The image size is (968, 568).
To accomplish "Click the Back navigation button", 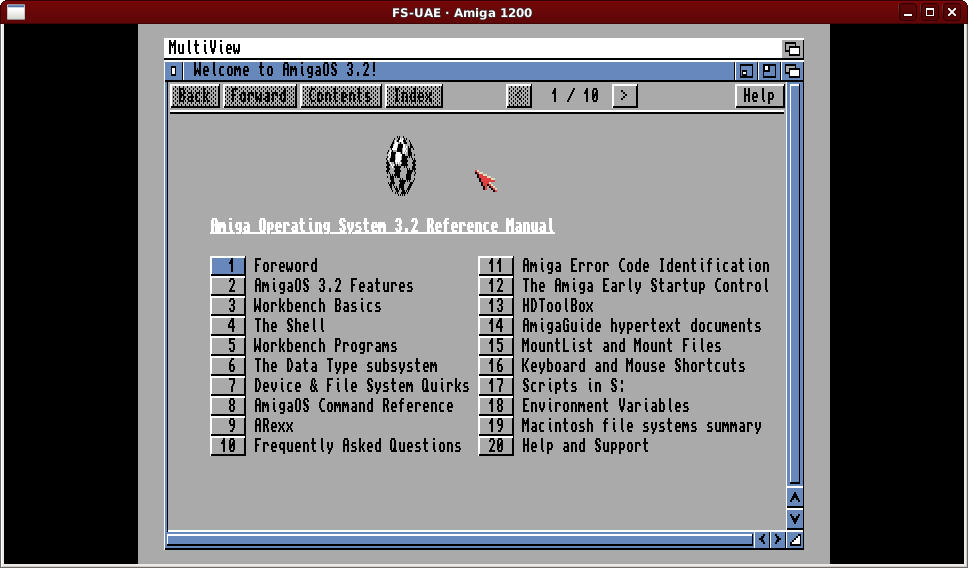I will coord(195,96).
